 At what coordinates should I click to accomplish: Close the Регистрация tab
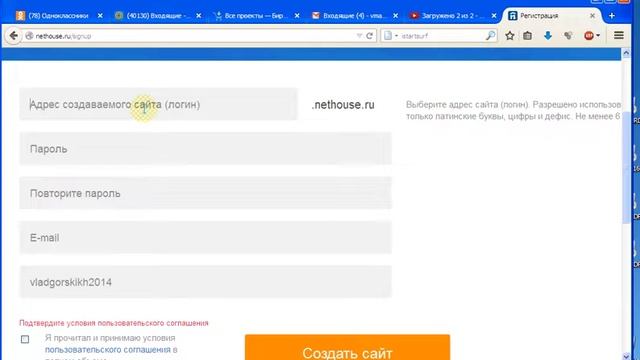point(592,16)
